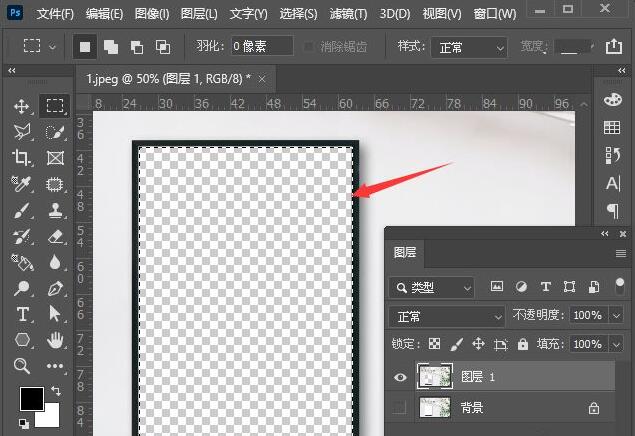Image resolution: width=635 pixels, height=436 pixels.
Task: Expand the 不透明度 opacity slider arrow
Action: tap(616, 315)
